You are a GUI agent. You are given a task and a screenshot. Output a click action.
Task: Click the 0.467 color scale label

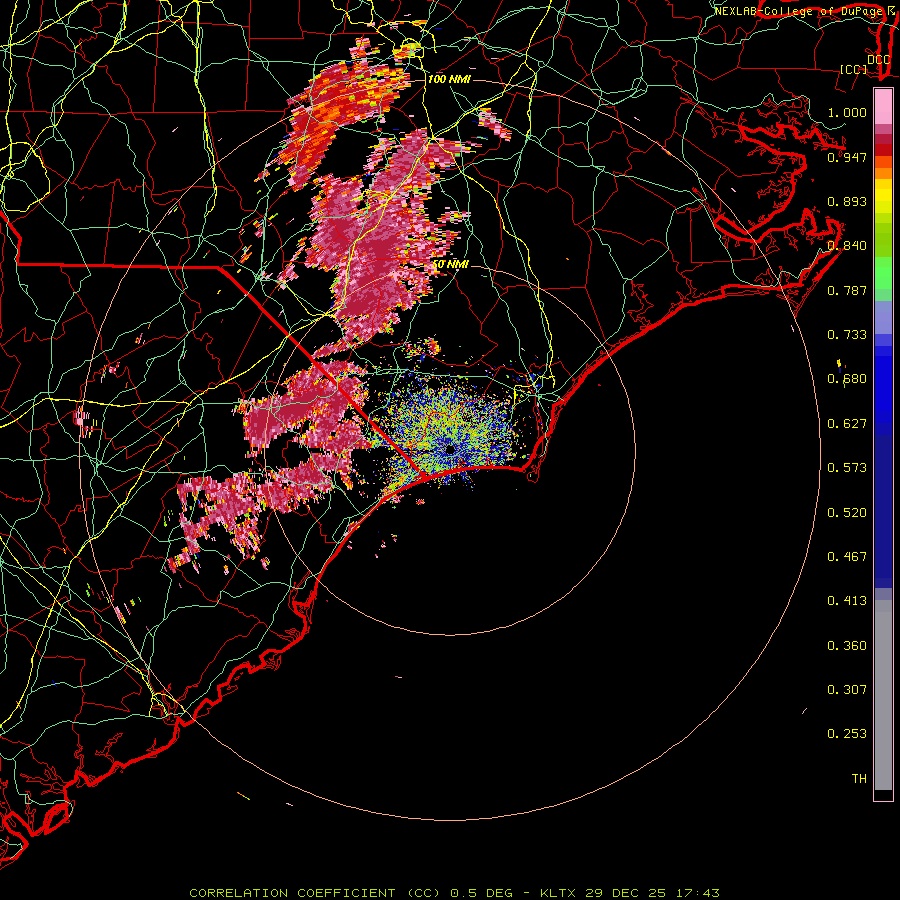pos(847,557)
